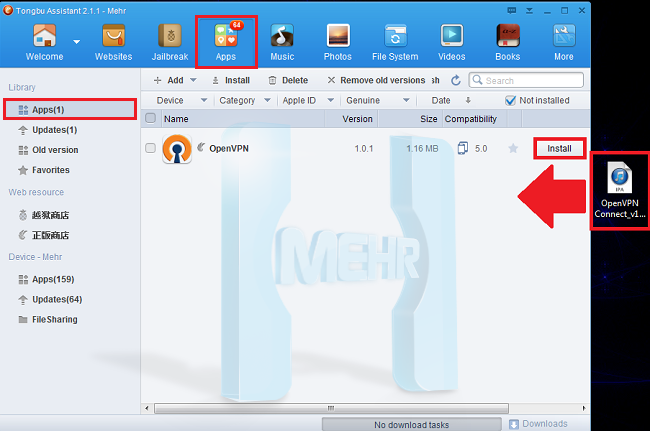Select Apps(1) in Library
This screenshot has width=650, height=431.
click(70, 109)
